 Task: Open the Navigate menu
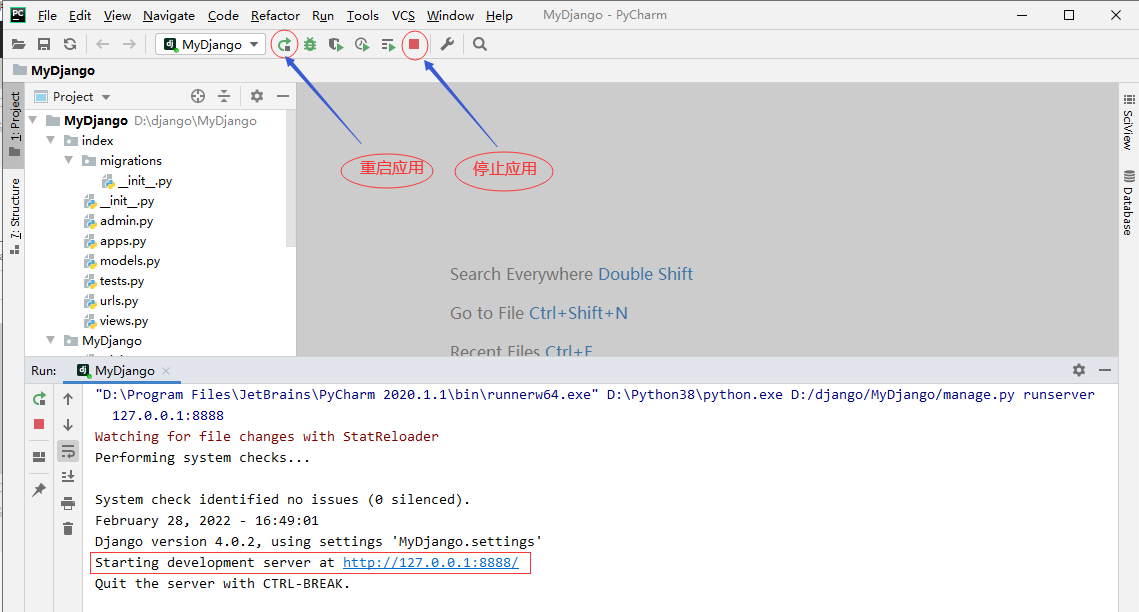169,15
